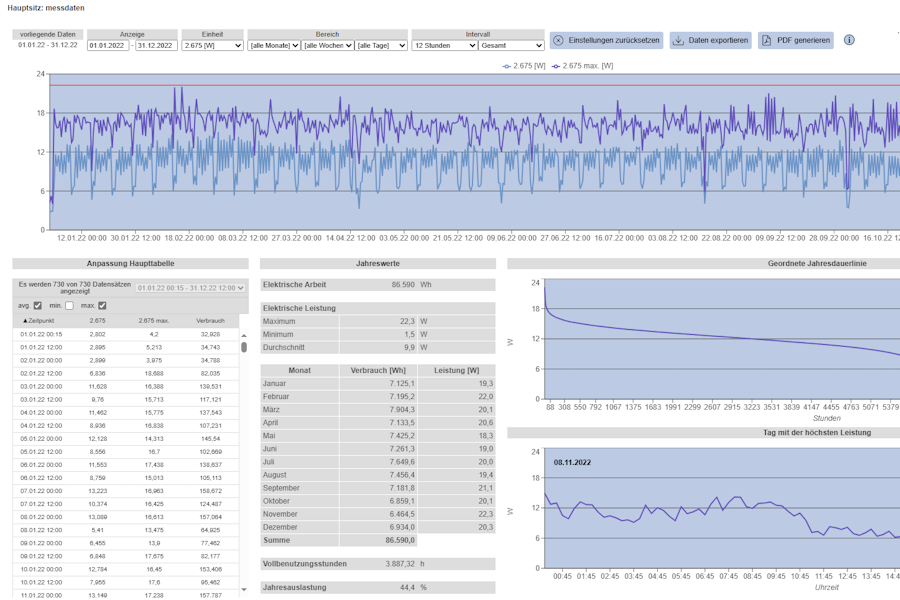This screenshot has width=900, height=600.
Task: Click the 2.675 column header
Action: pyautogui.click(x=98, y=320)
